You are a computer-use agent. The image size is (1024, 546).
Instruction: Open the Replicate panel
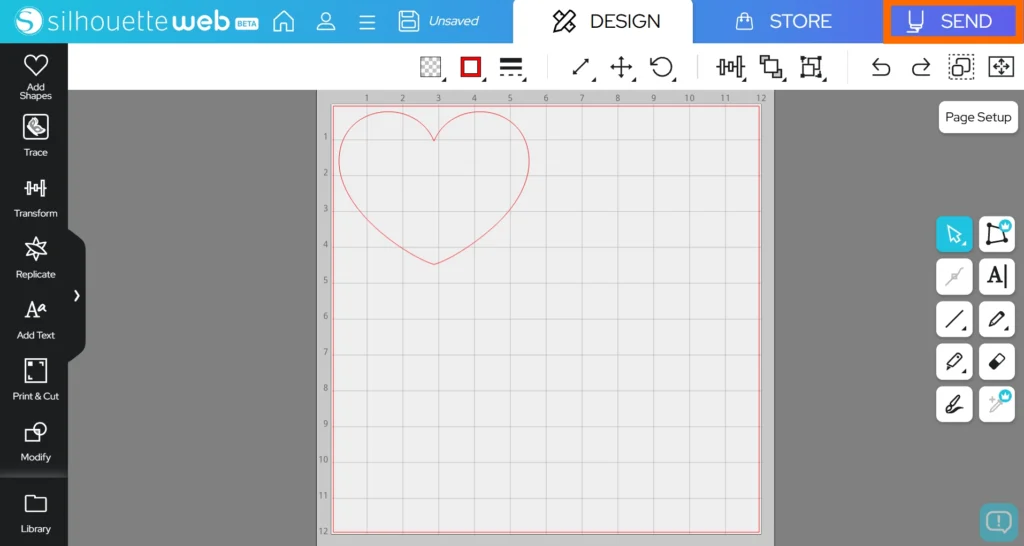tap(36, 257)
